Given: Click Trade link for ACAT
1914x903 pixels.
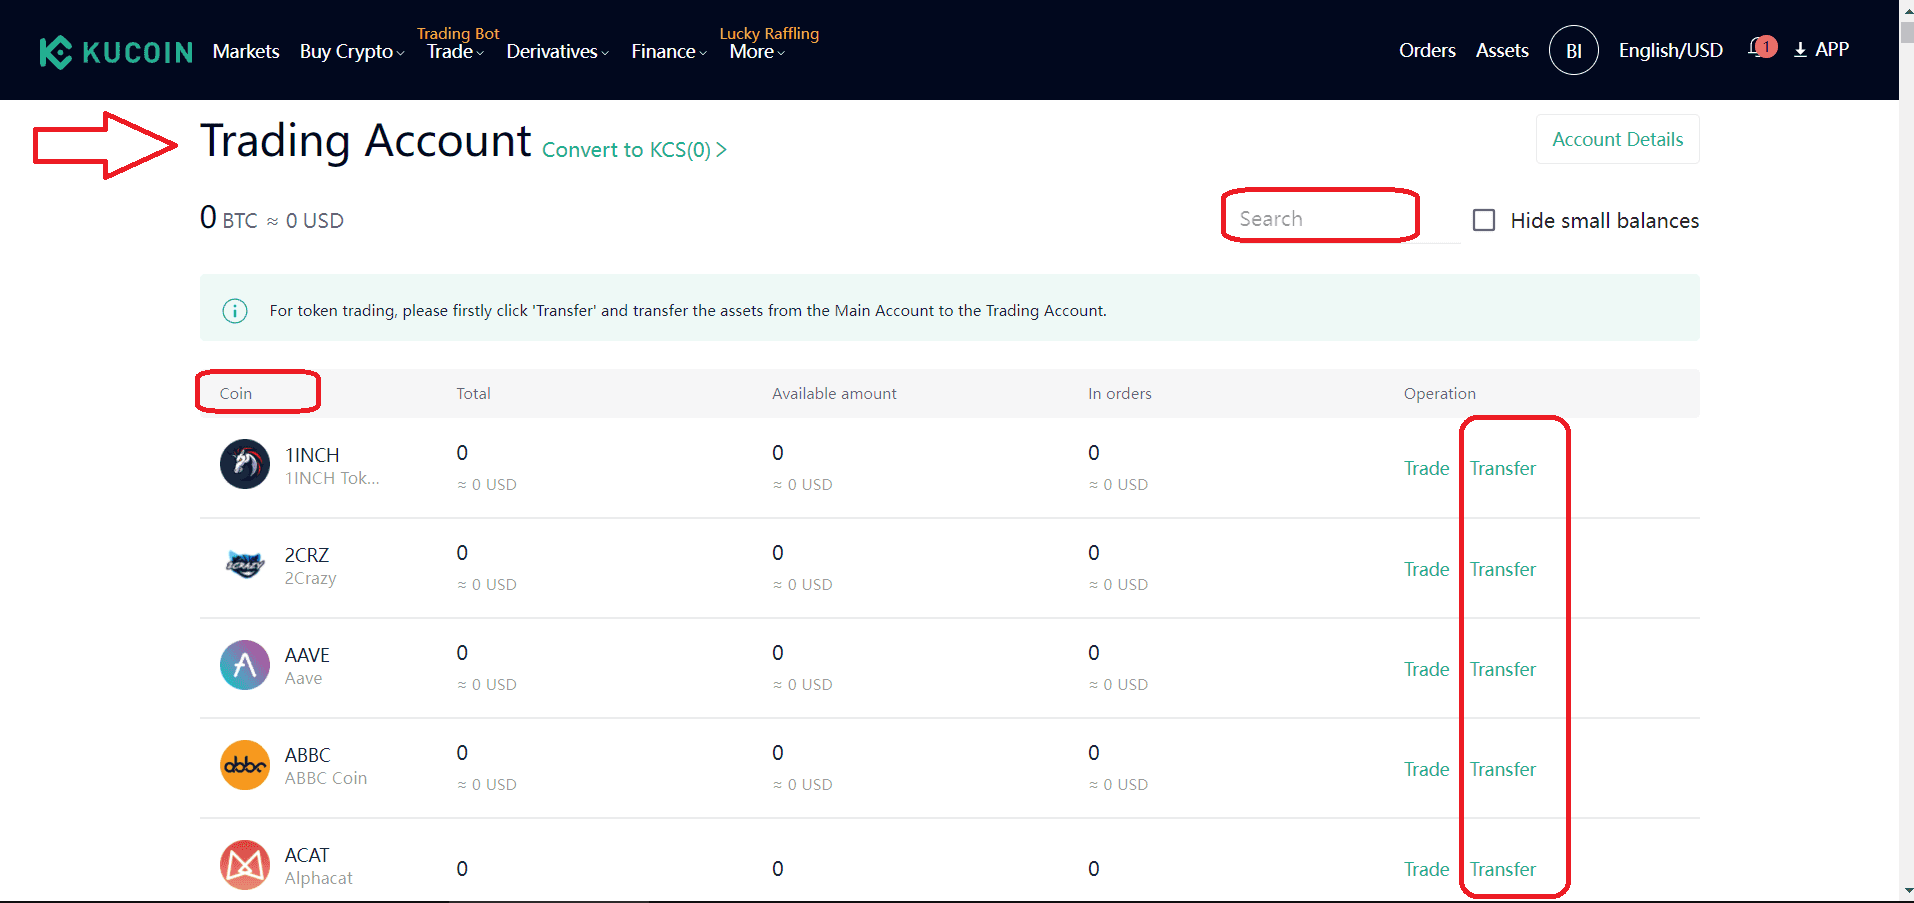Looking at the screenshot, I should pos(1426,869).
